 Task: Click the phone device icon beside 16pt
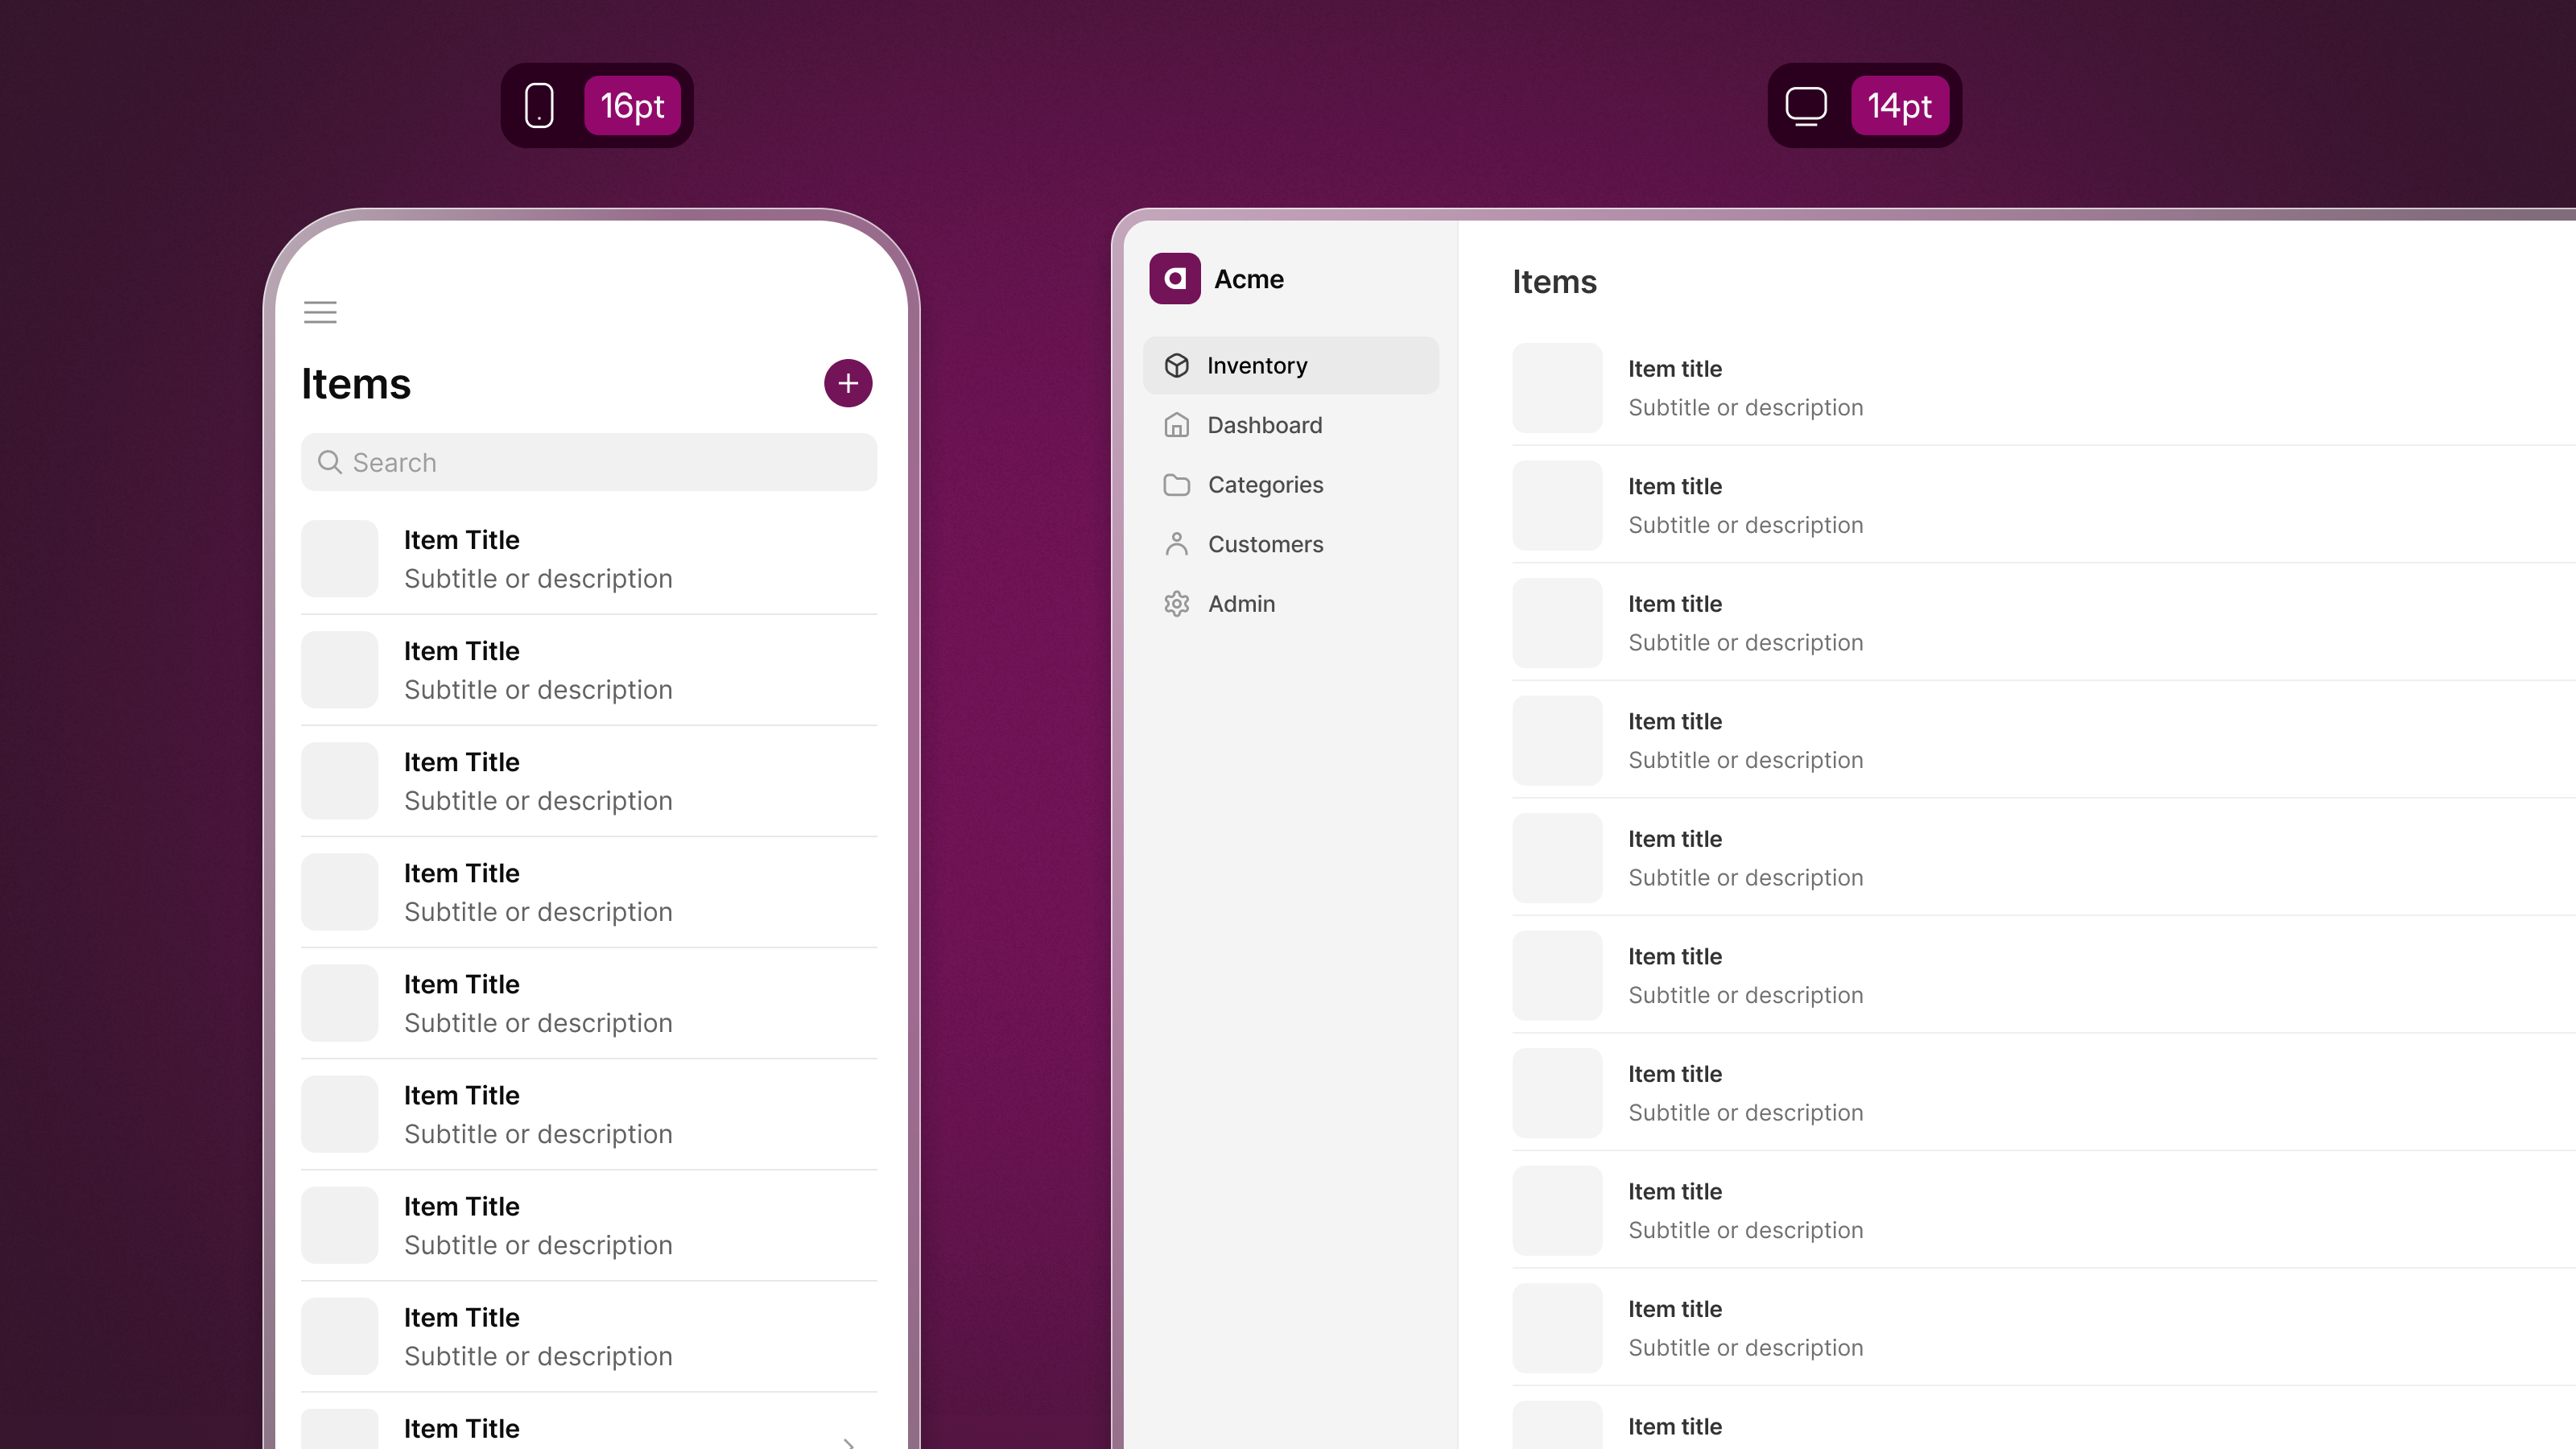point(539,105)
